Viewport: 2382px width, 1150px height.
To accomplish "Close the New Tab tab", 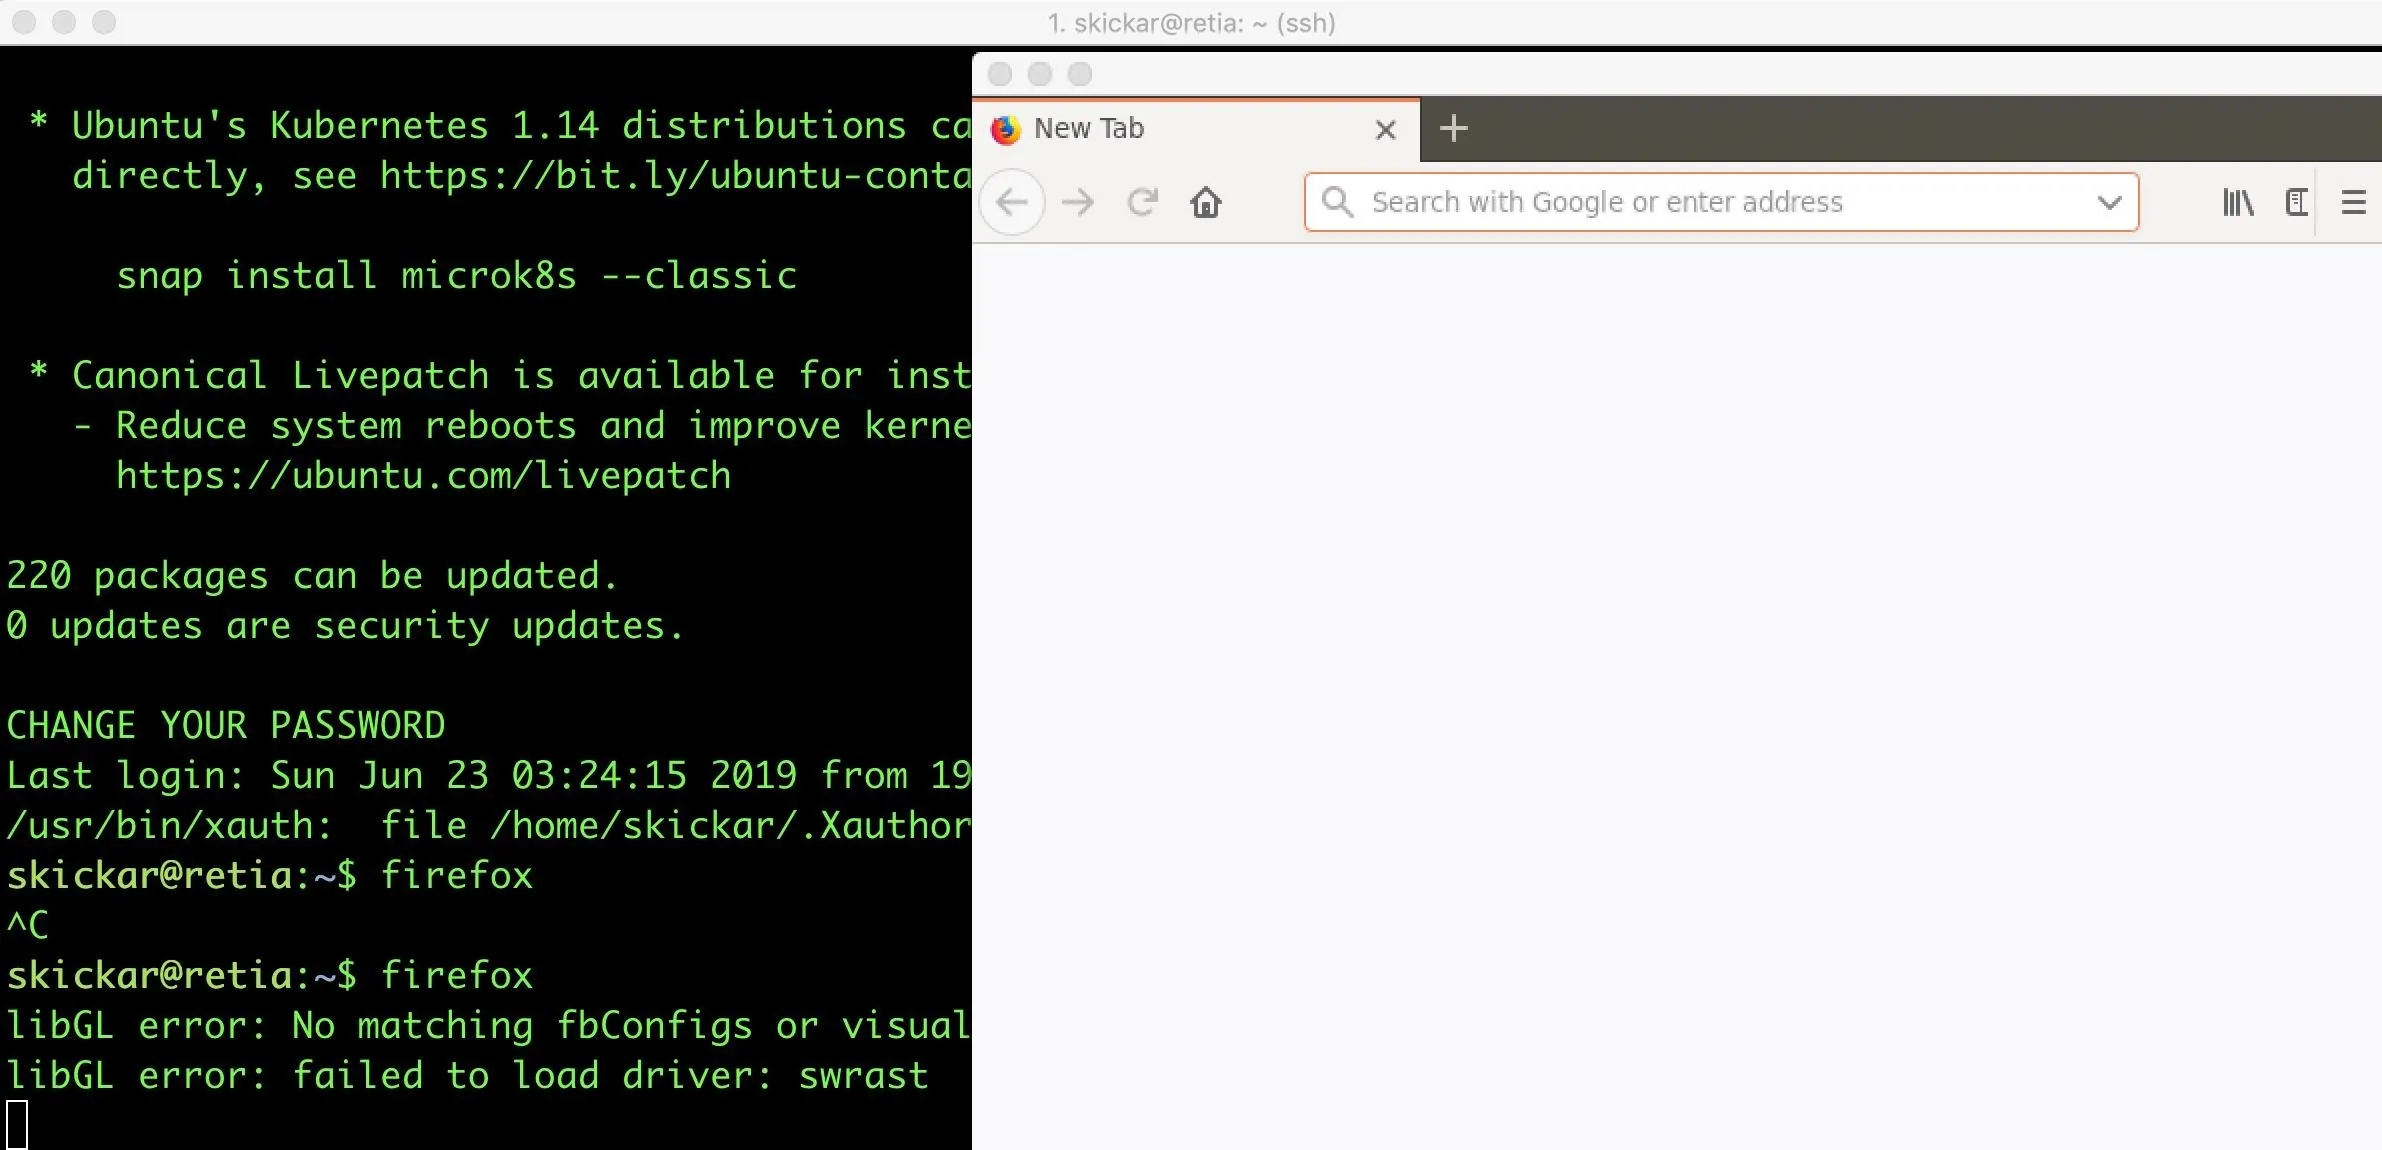I will coord(1385,130).
